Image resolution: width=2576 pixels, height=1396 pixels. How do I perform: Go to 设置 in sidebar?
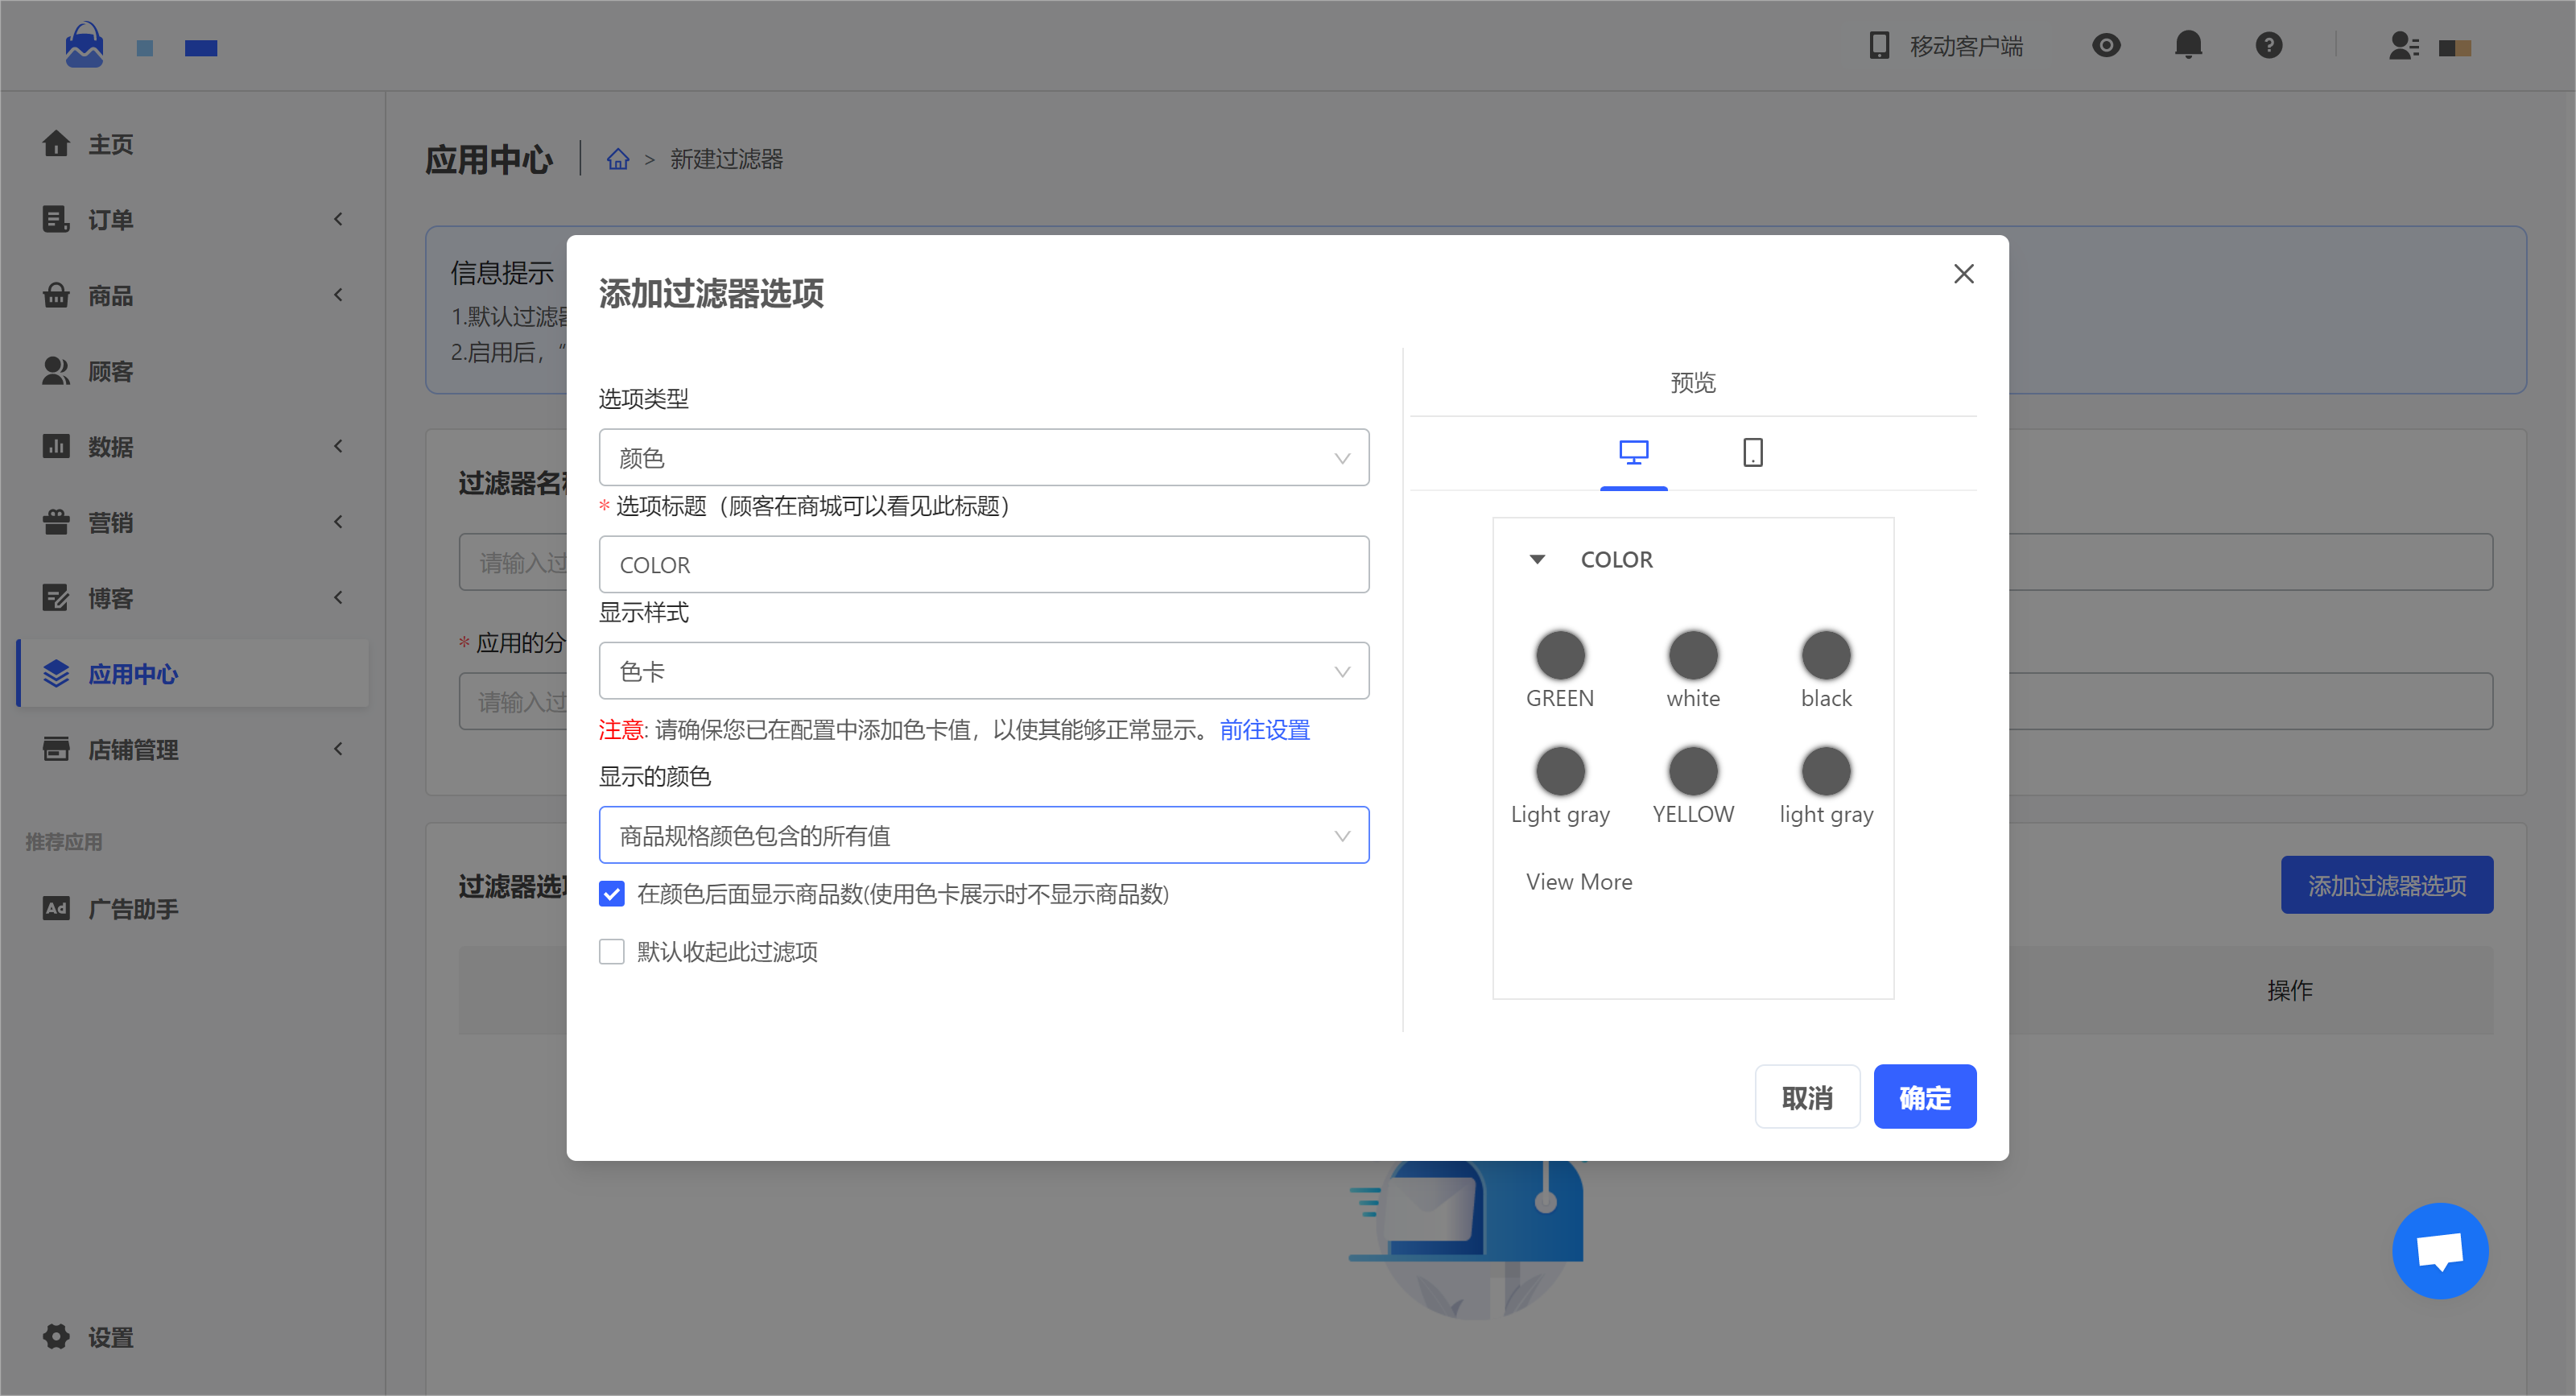point(110,1336)
